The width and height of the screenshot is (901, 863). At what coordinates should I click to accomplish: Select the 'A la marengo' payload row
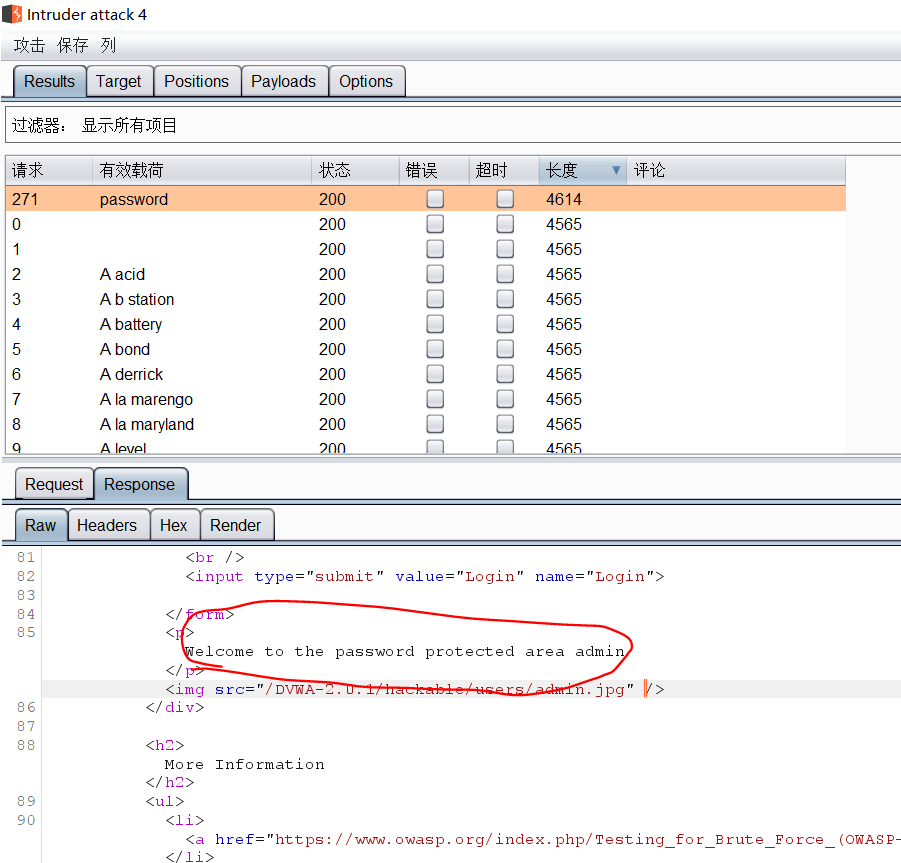425,399
